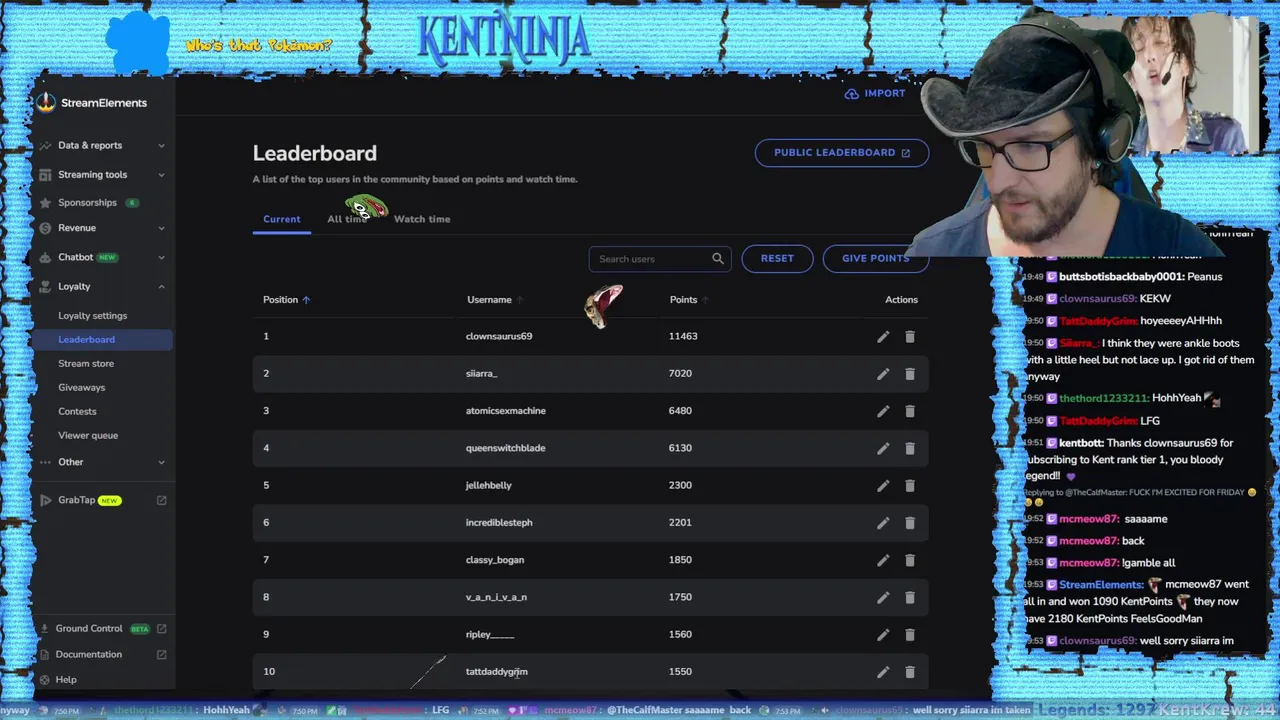Switch to All time tab
Screen dimensions: 1280x720
(x=347, y=219)
